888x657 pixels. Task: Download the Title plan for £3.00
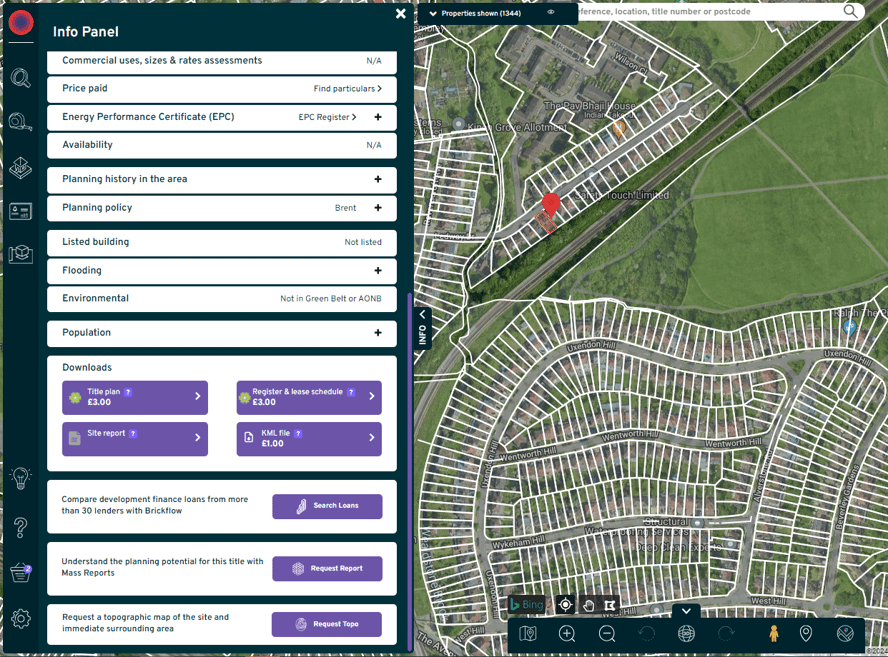(135, 397)
